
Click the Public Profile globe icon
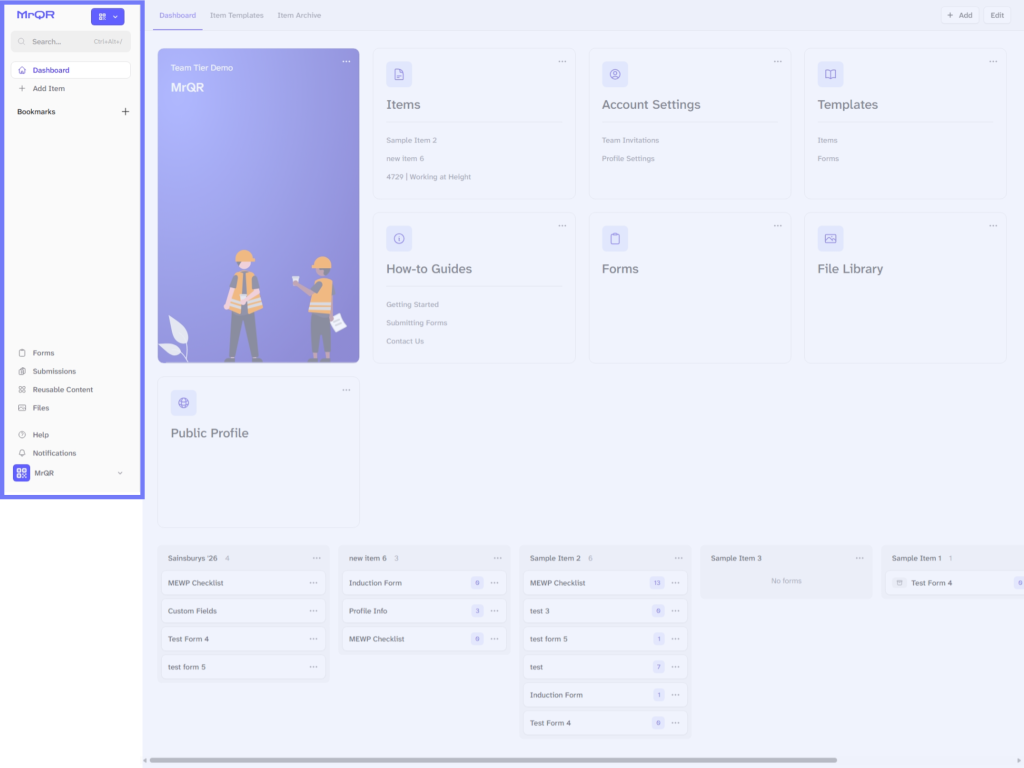tap(184, 403)
